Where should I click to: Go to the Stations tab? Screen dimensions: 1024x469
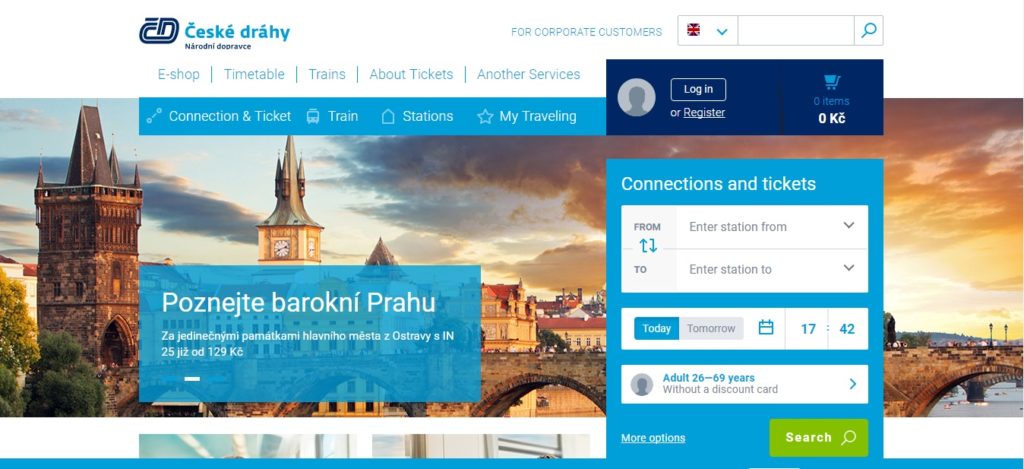(x=417, y=116)
